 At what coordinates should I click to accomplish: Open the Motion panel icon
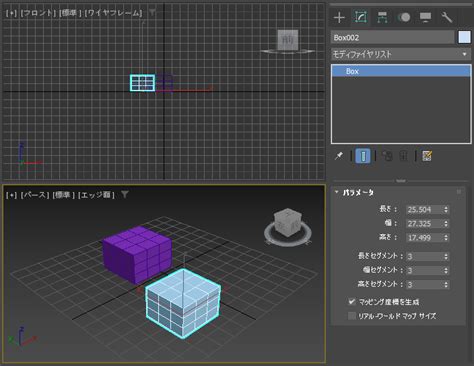point(404,17)
